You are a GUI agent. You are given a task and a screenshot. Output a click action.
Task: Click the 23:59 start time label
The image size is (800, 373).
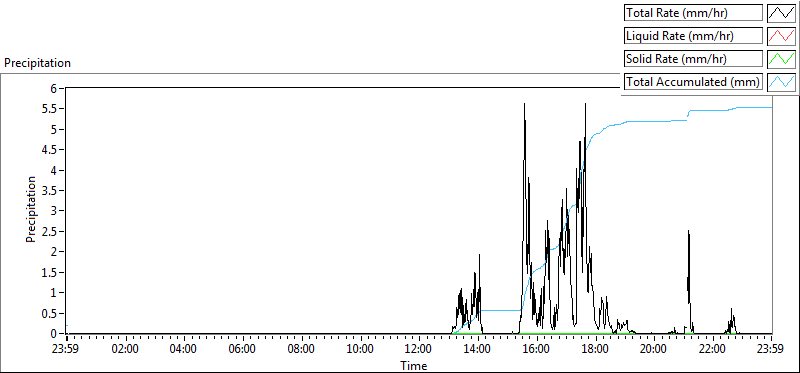click(66, 350)
